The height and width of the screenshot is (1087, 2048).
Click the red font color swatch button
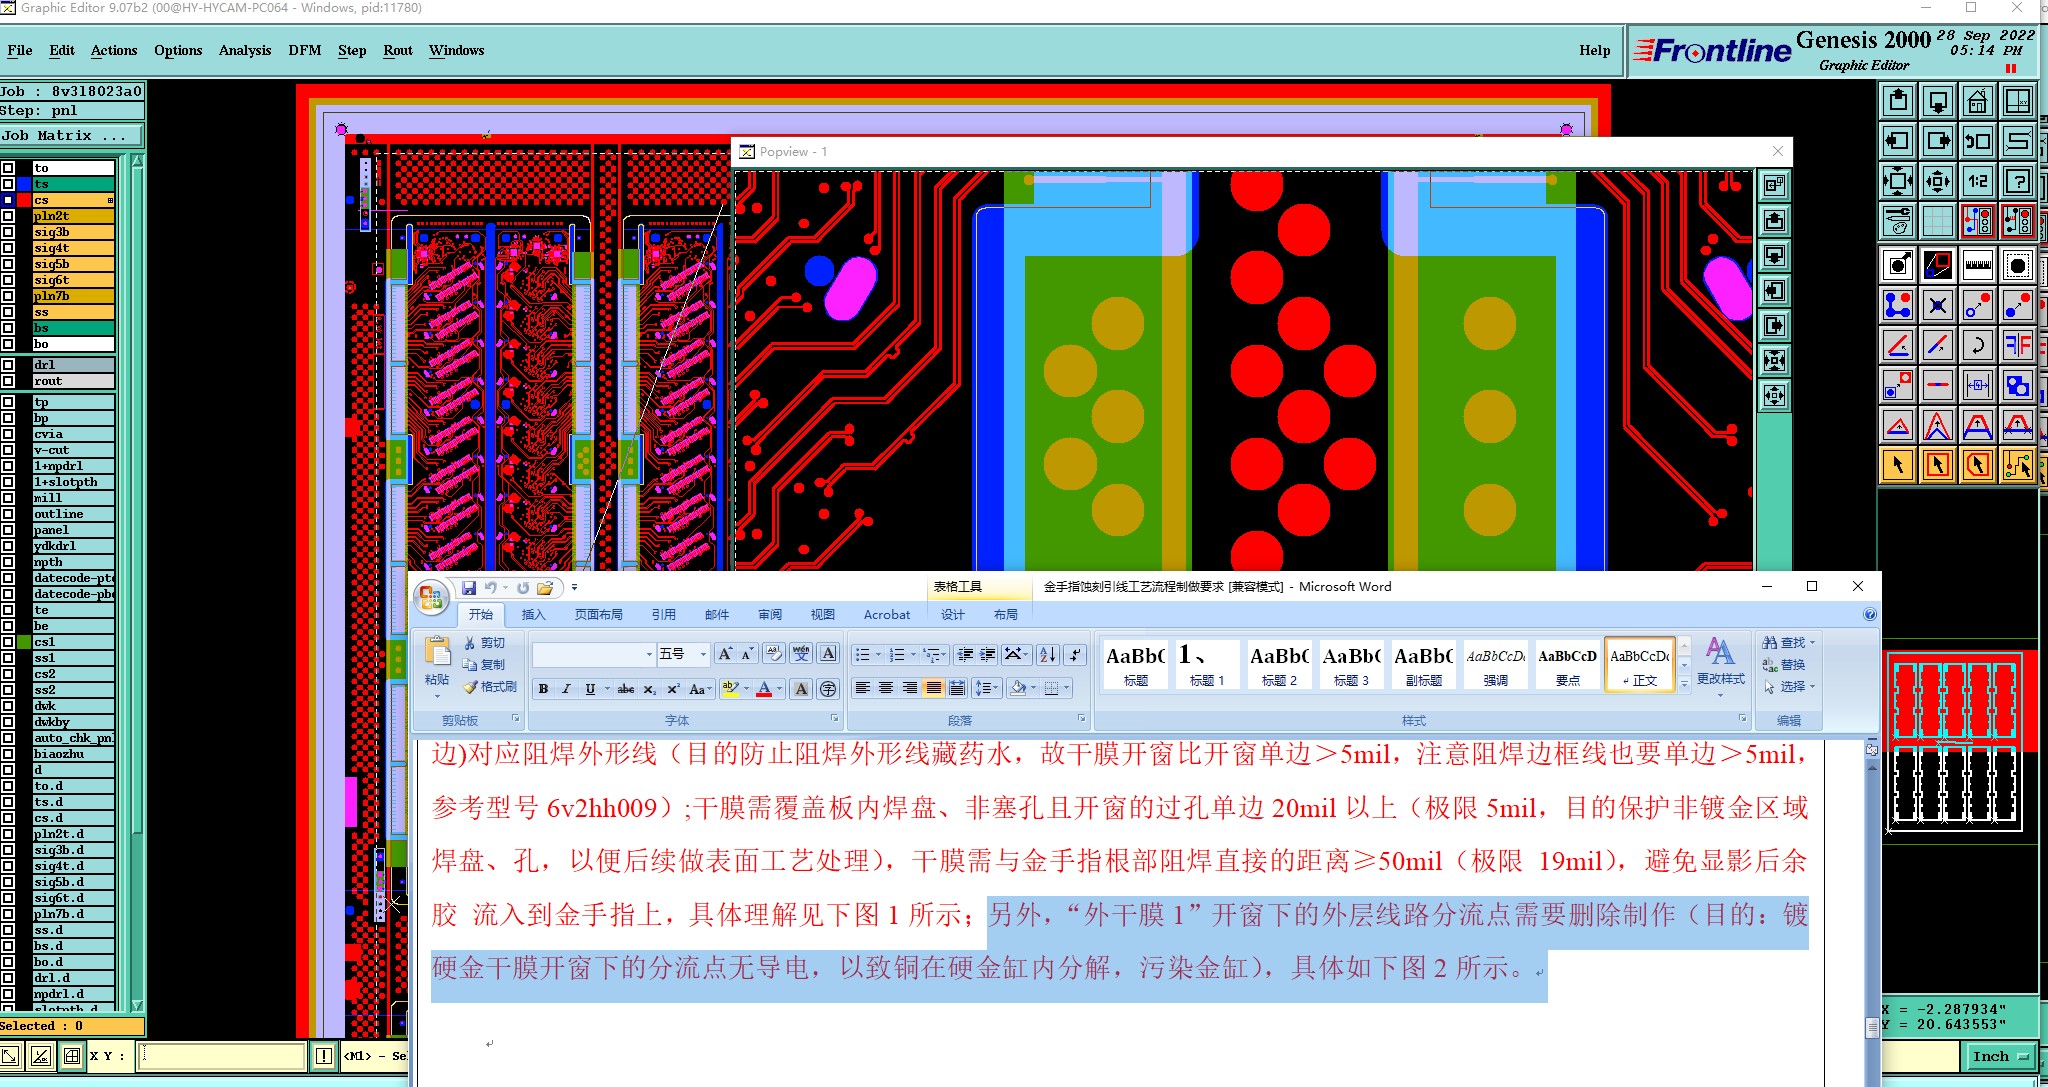pos(764,688)
